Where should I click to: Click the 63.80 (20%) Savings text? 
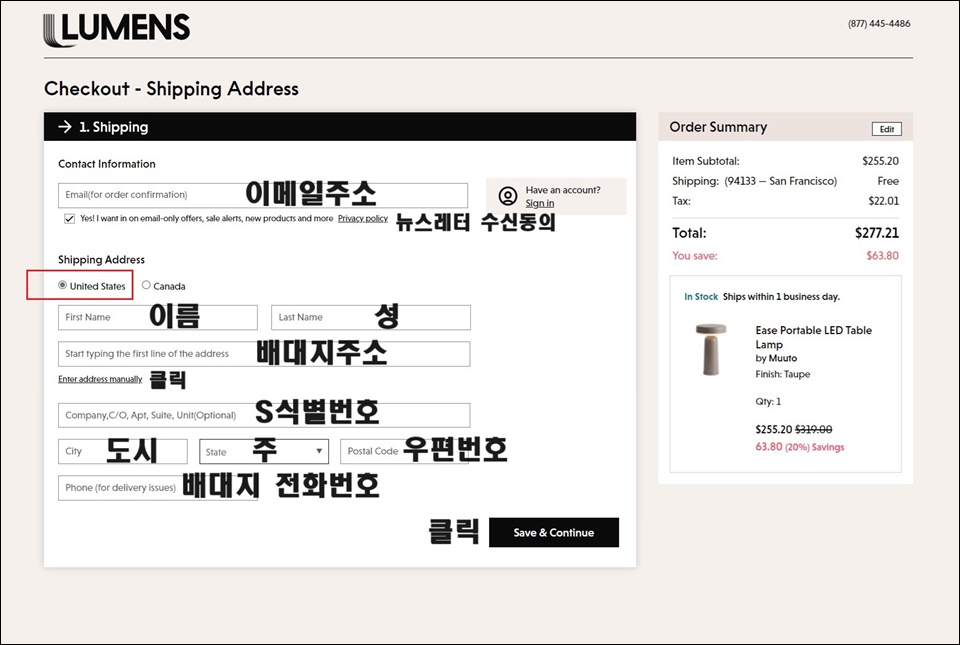point(800,447)
